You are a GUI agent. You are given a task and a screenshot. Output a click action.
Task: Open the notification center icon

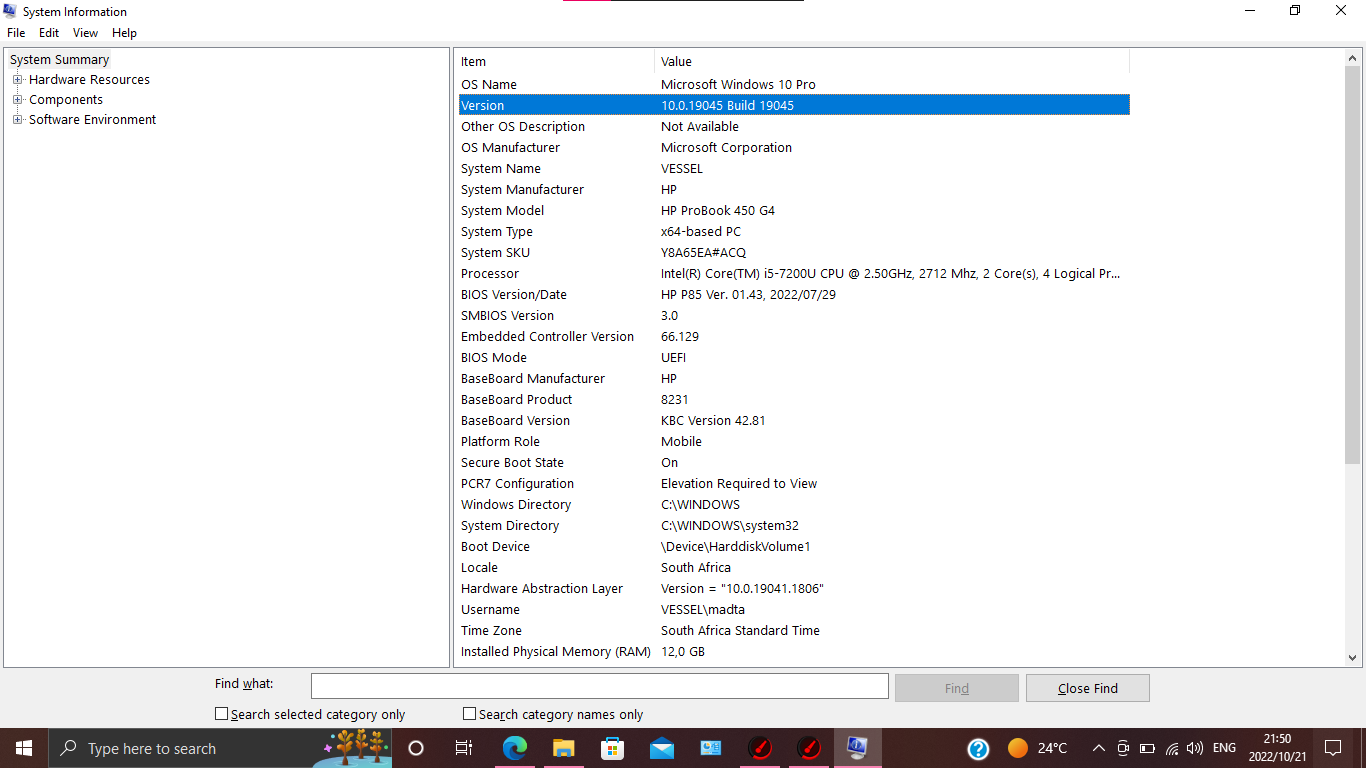(1333, 748)
